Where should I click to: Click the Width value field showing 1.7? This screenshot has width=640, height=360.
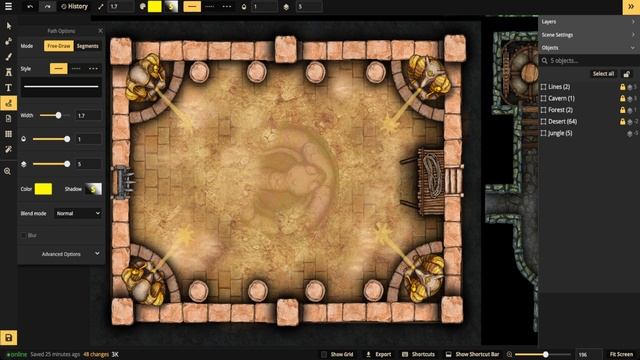(88, 116)
